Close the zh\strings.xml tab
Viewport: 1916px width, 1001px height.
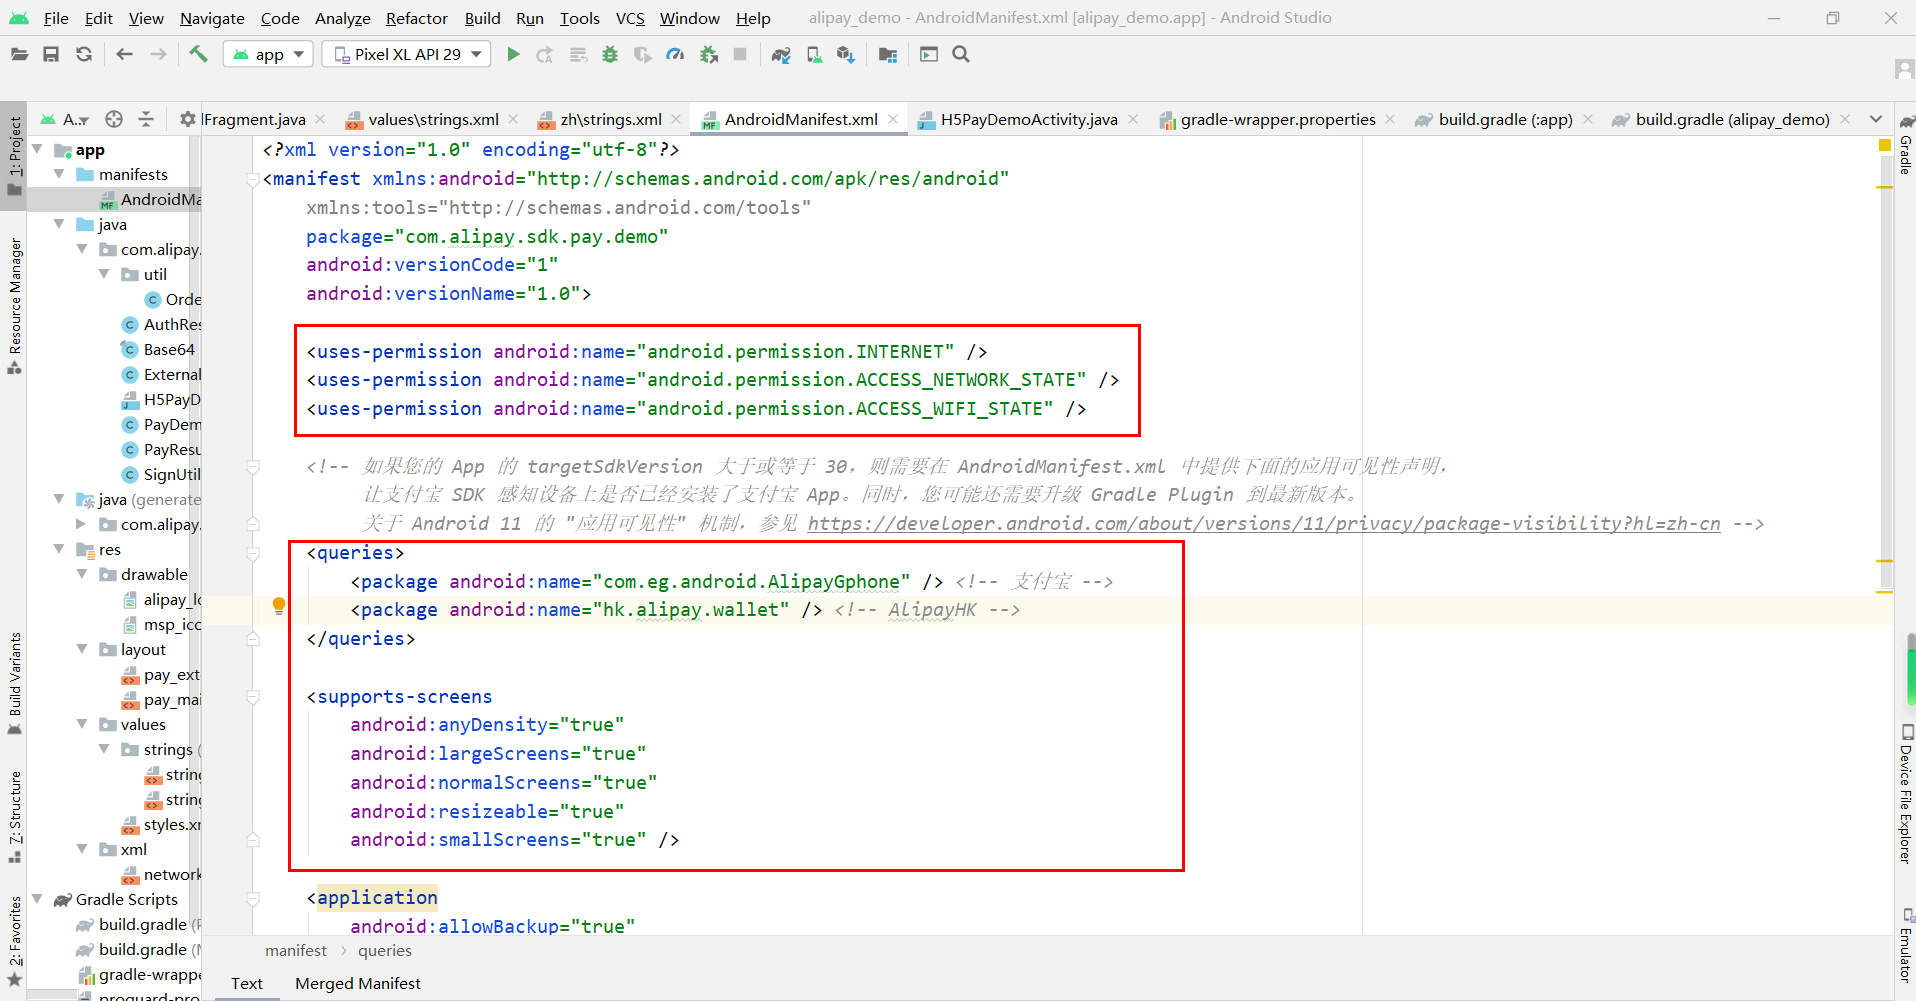[676, 119]
